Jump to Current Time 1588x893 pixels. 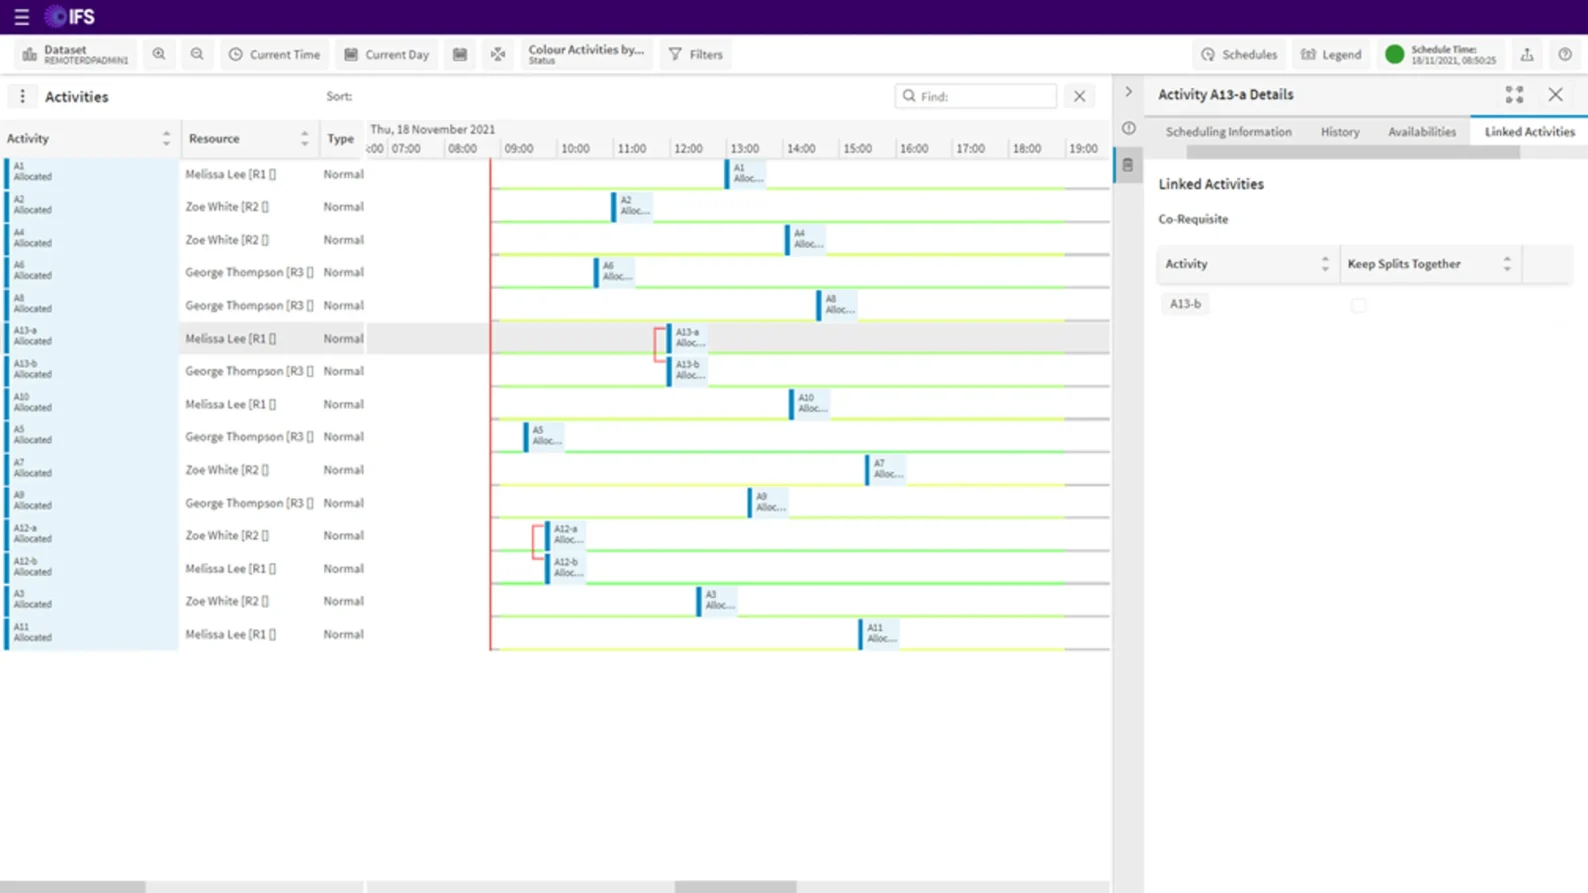point(274,54)
